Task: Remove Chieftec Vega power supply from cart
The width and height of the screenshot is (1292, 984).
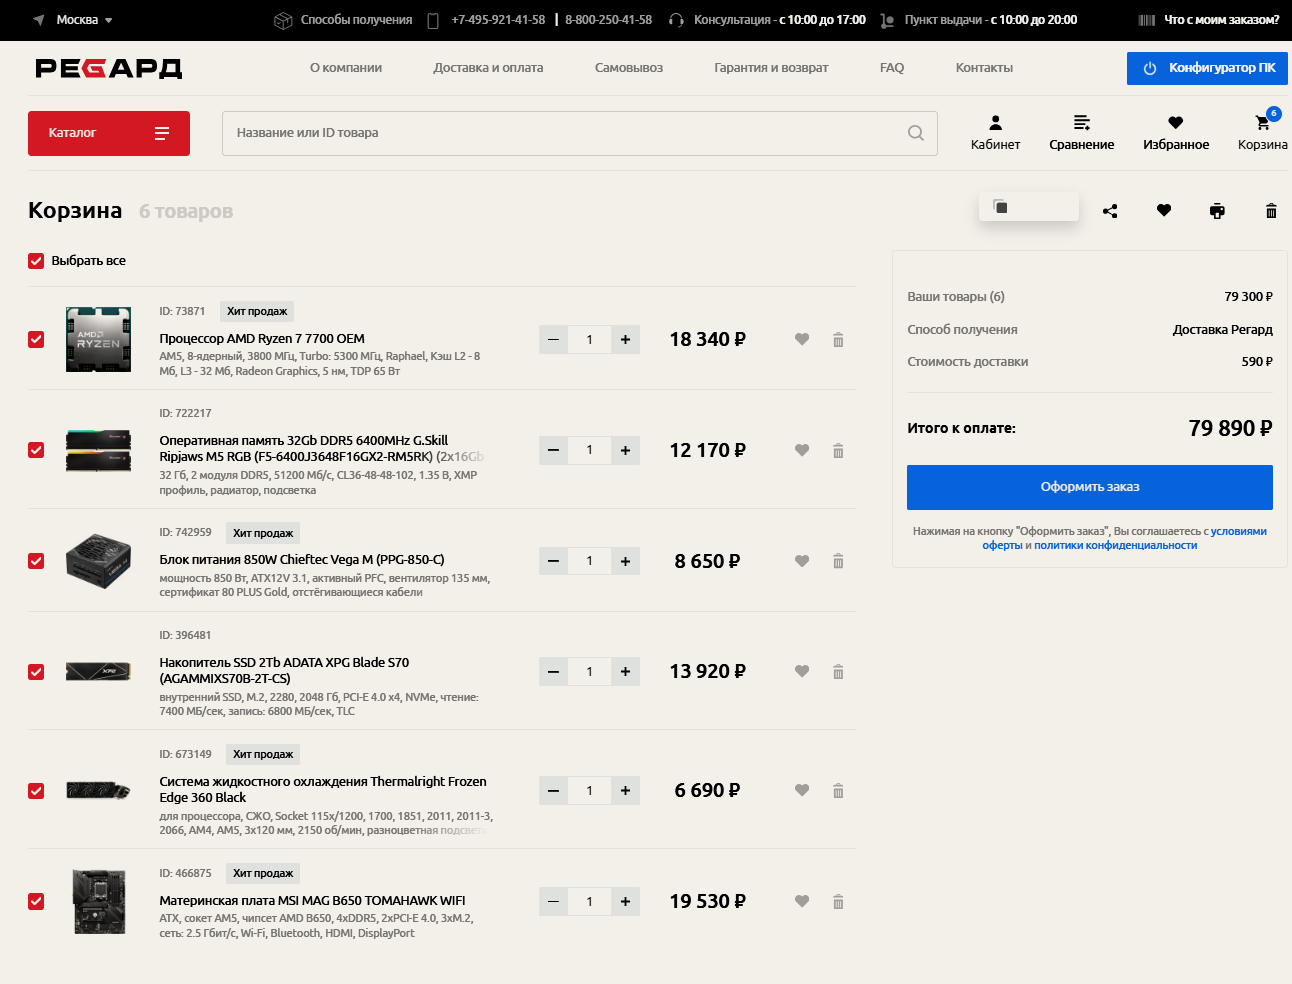Action: click(838, 561)
